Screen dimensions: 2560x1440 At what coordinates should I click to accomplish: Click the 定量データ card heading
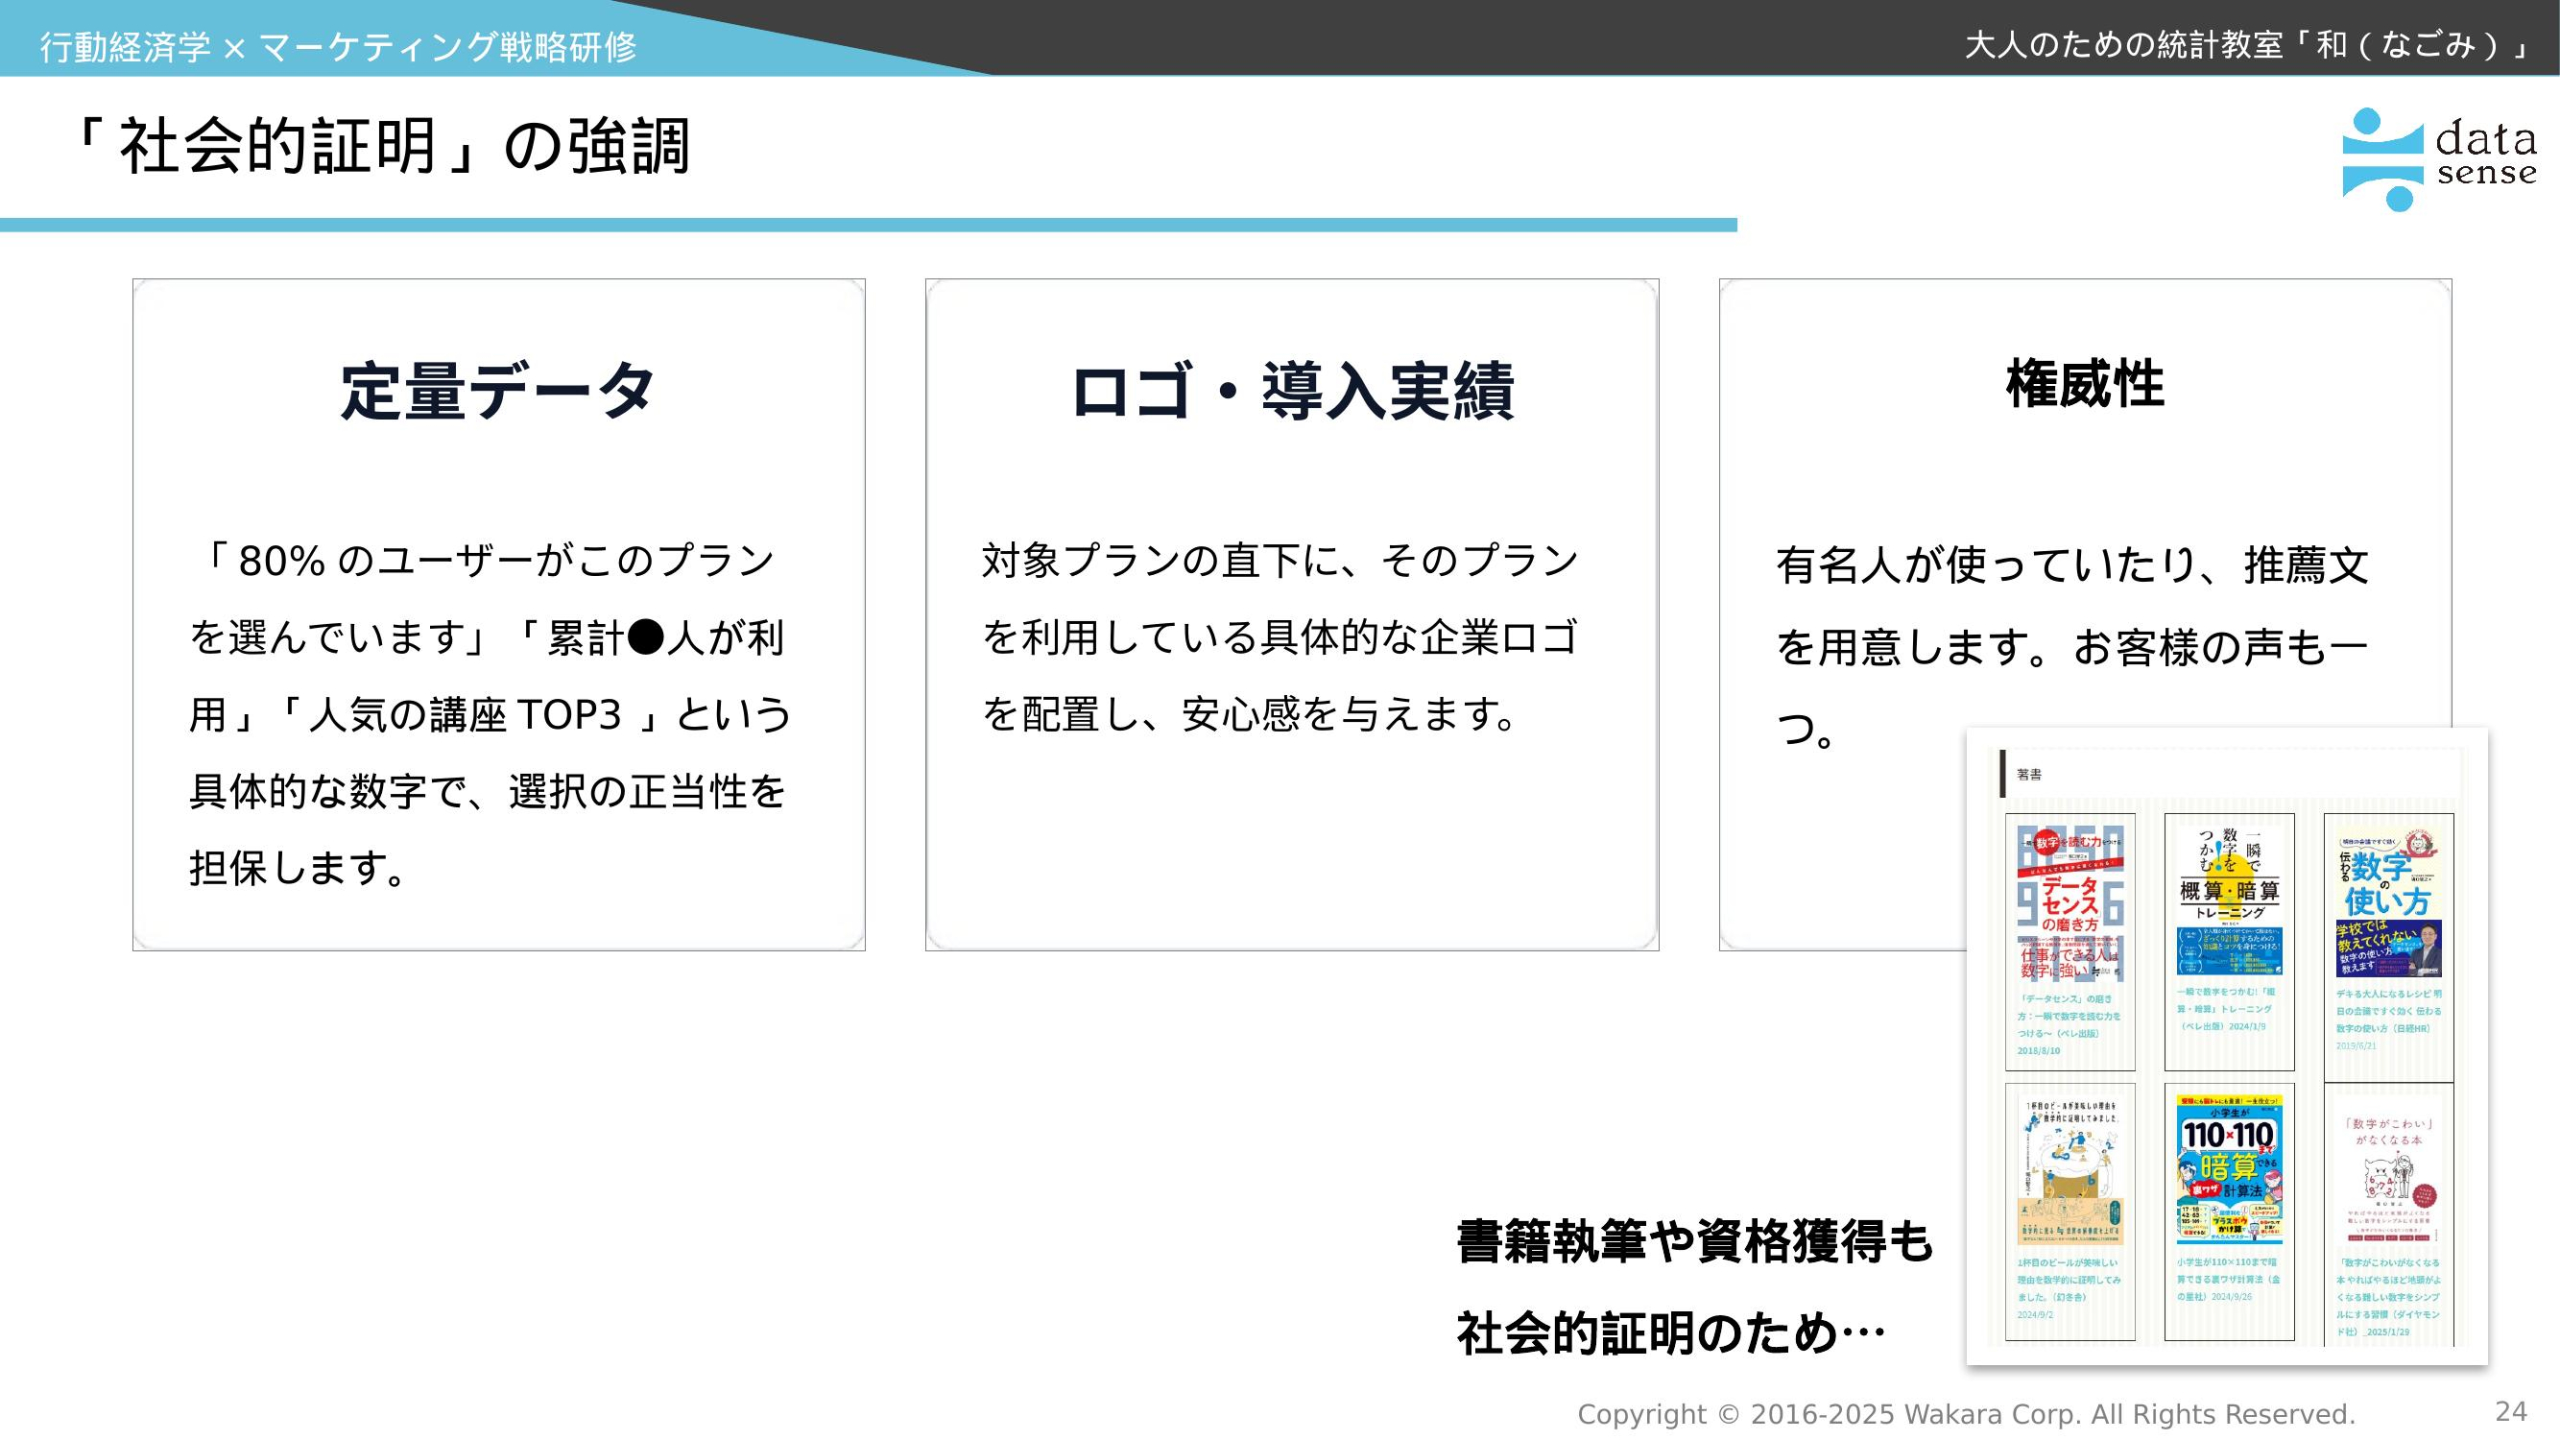[x=498, y=391]
